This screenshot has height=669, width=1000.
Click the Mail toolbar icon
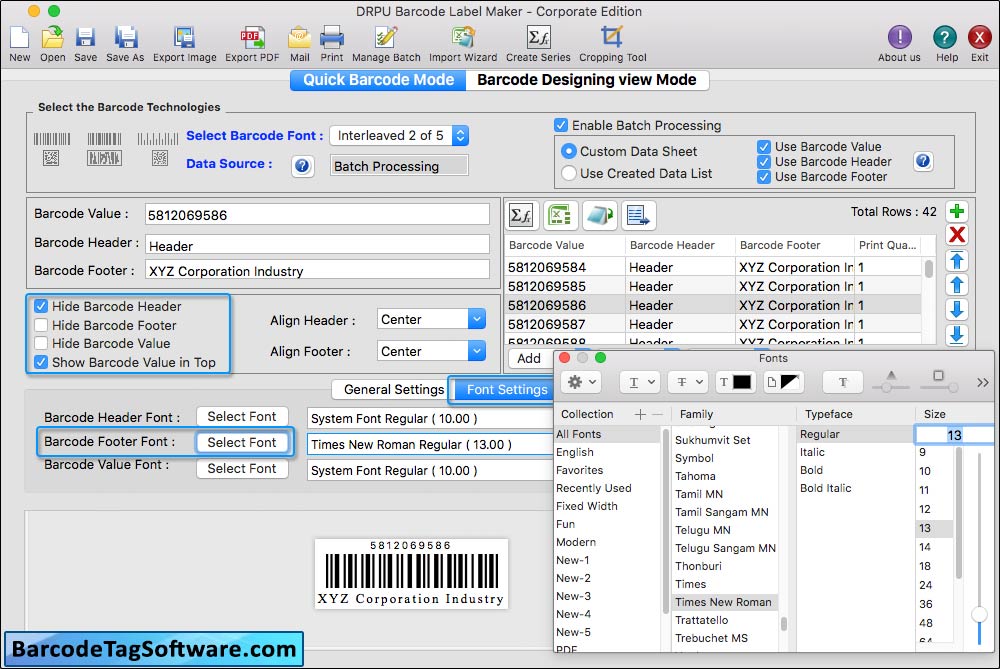pos(299,38)
